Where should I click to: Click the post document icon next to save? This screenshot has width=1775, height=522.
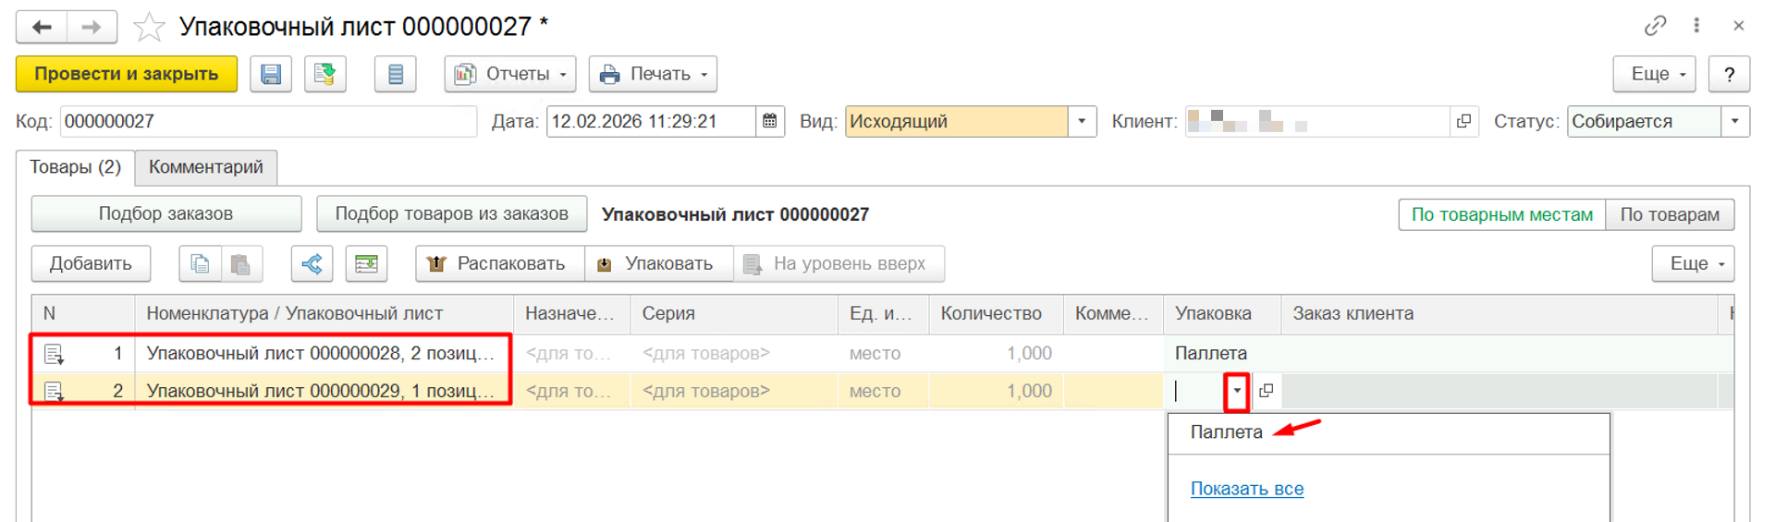click(325, 74)
